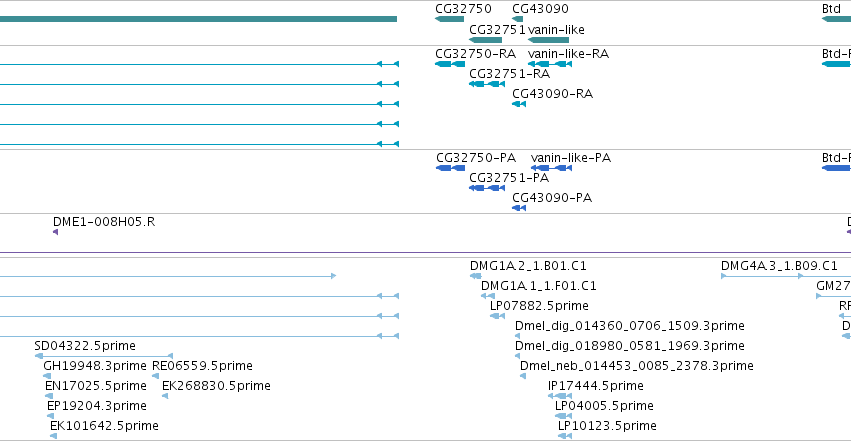The image size is (851, 441).
Task: Select the vanin-like-RA transcript glyph
Action: pos(550,64)
